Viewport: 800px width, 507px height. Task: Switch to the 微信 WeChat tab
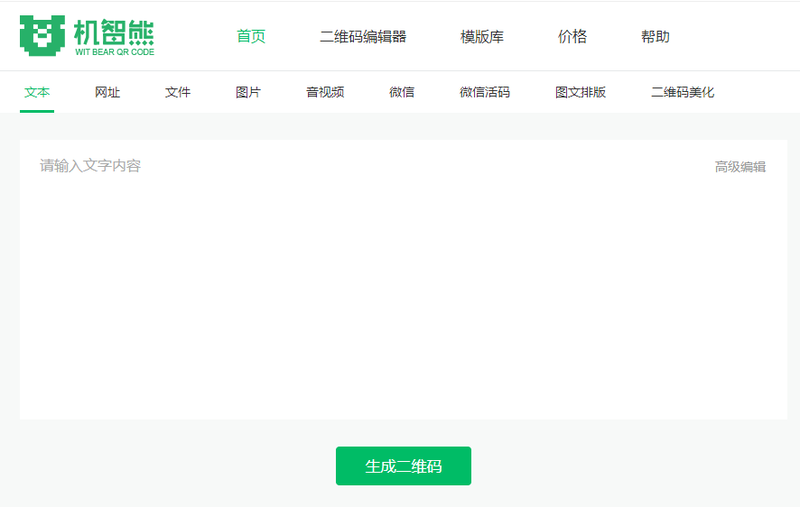pos(402,92)
